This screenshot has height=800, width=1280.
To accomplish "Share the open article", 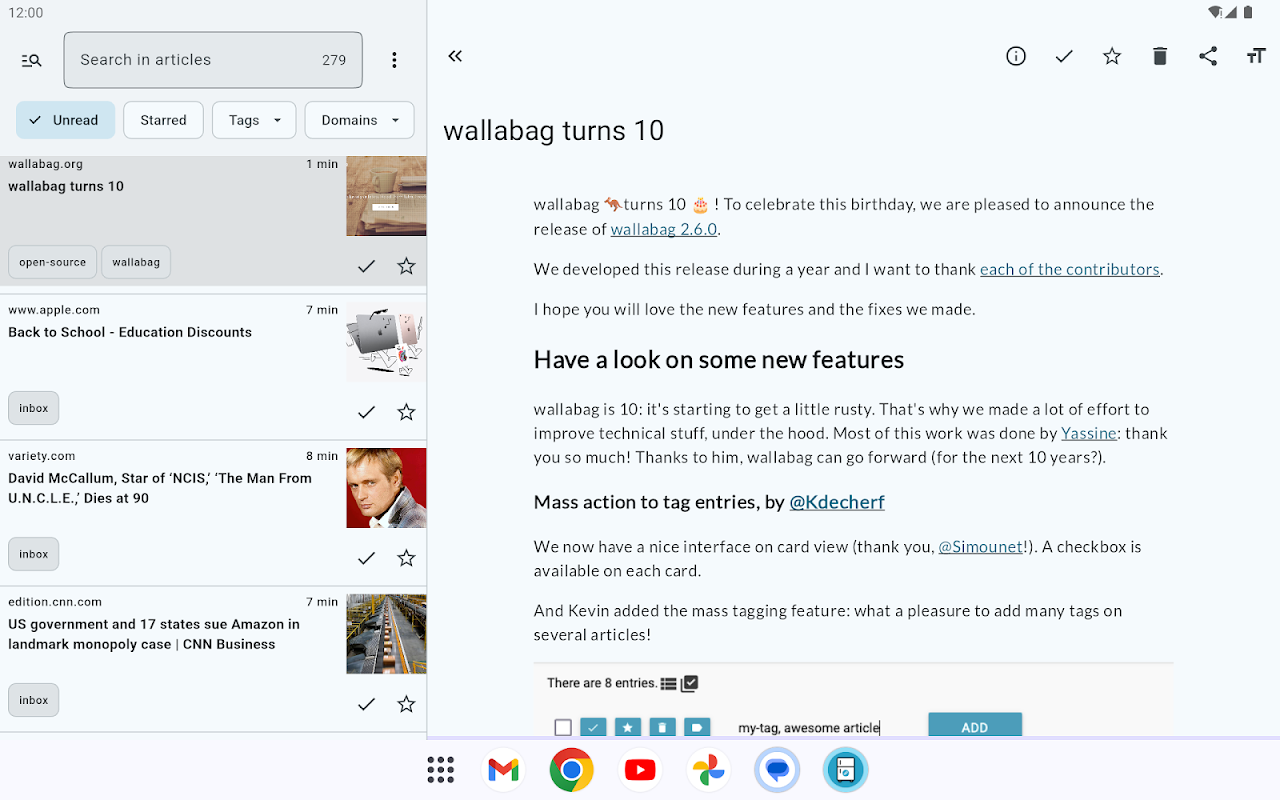I will click(1208, 56).
